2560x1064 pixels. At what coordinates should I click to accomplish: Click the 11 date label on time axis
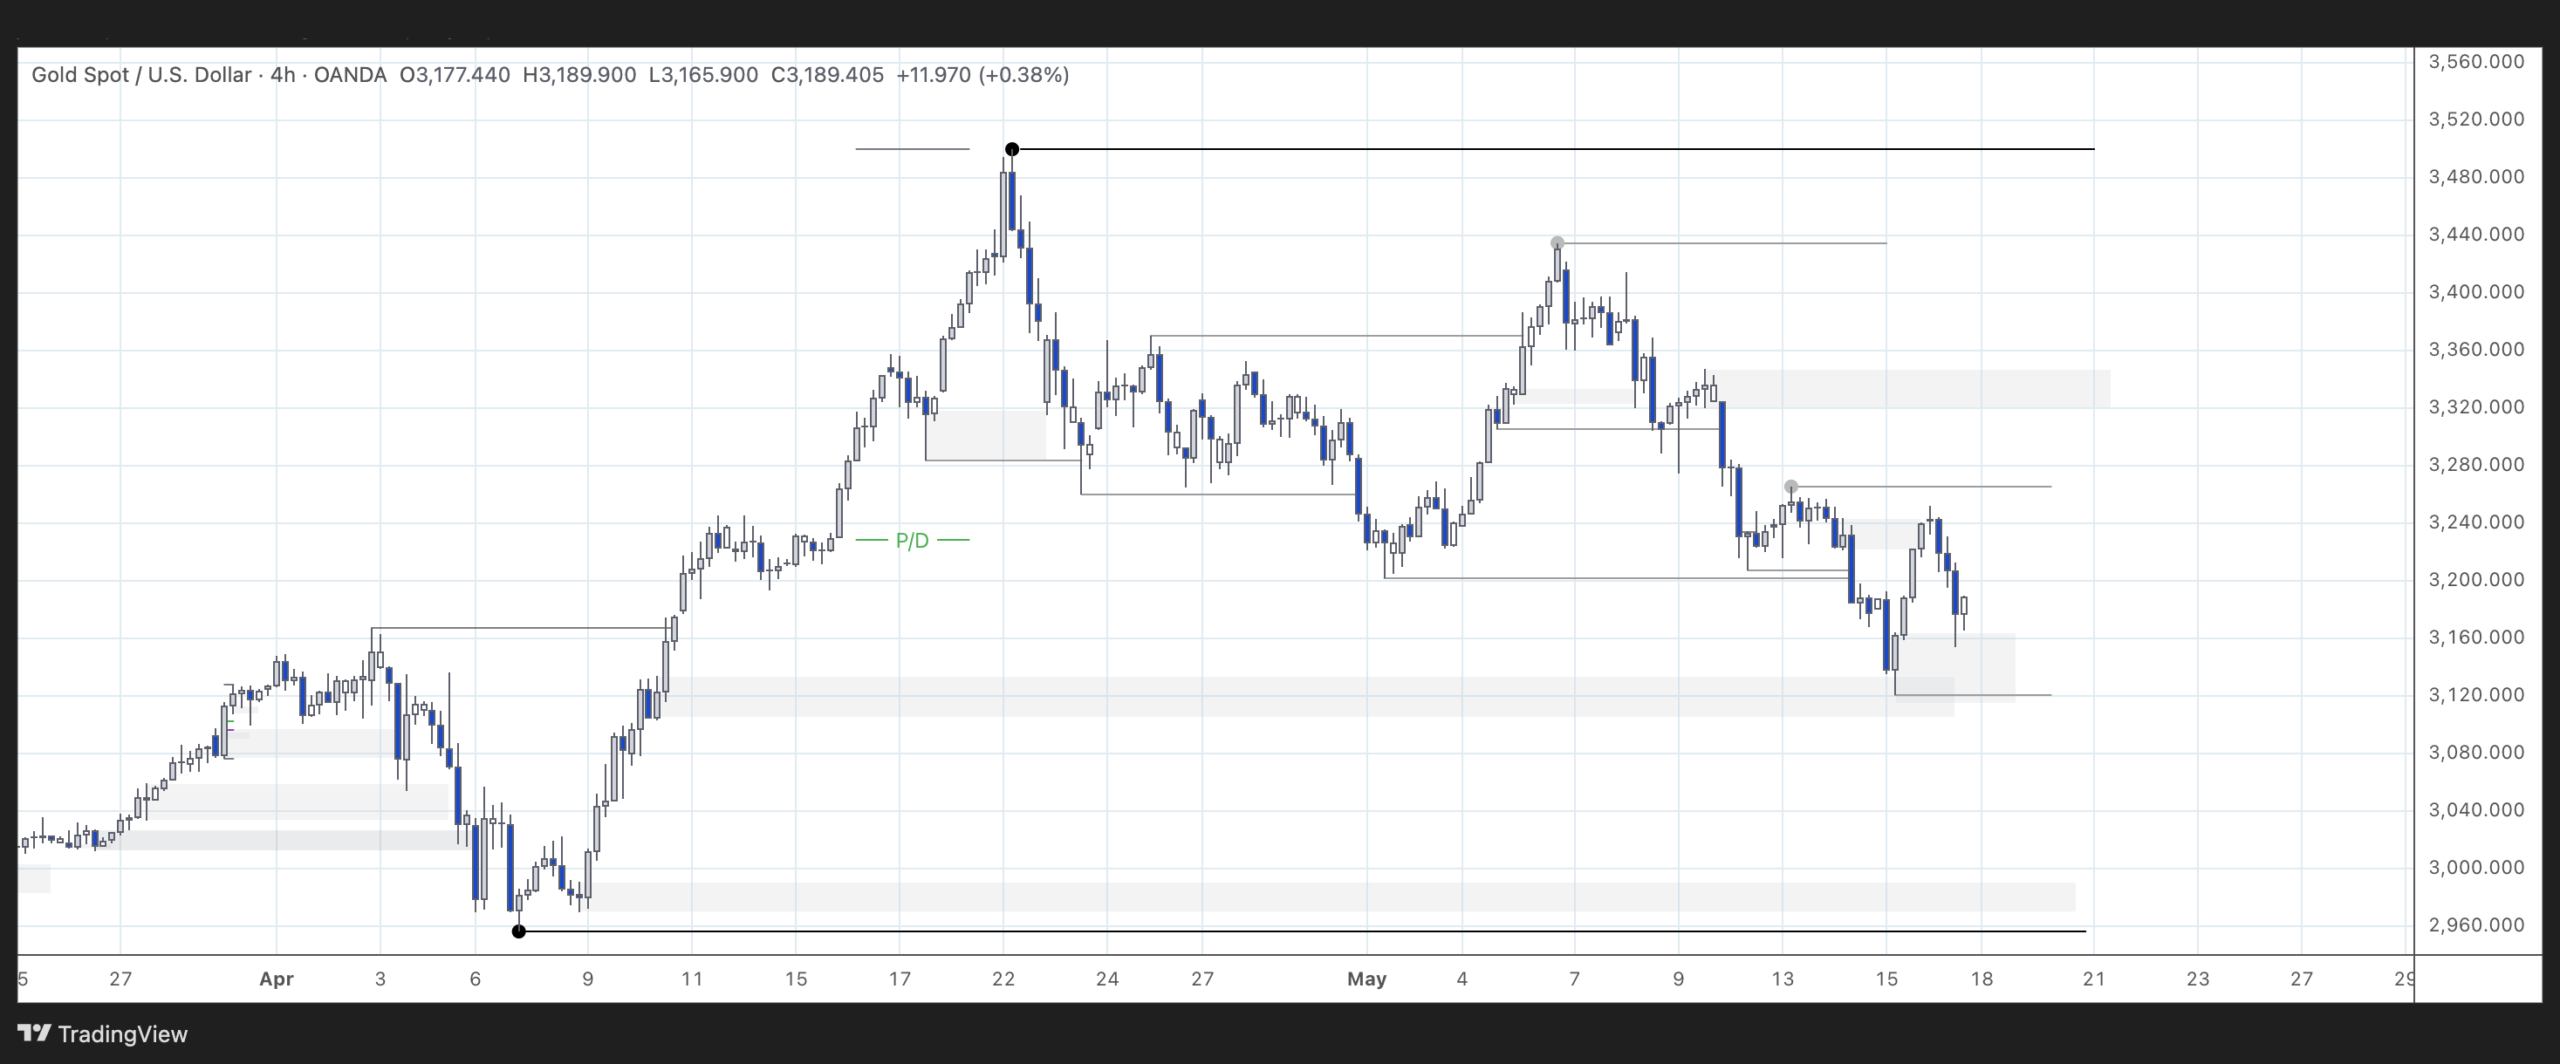(691, 979)
